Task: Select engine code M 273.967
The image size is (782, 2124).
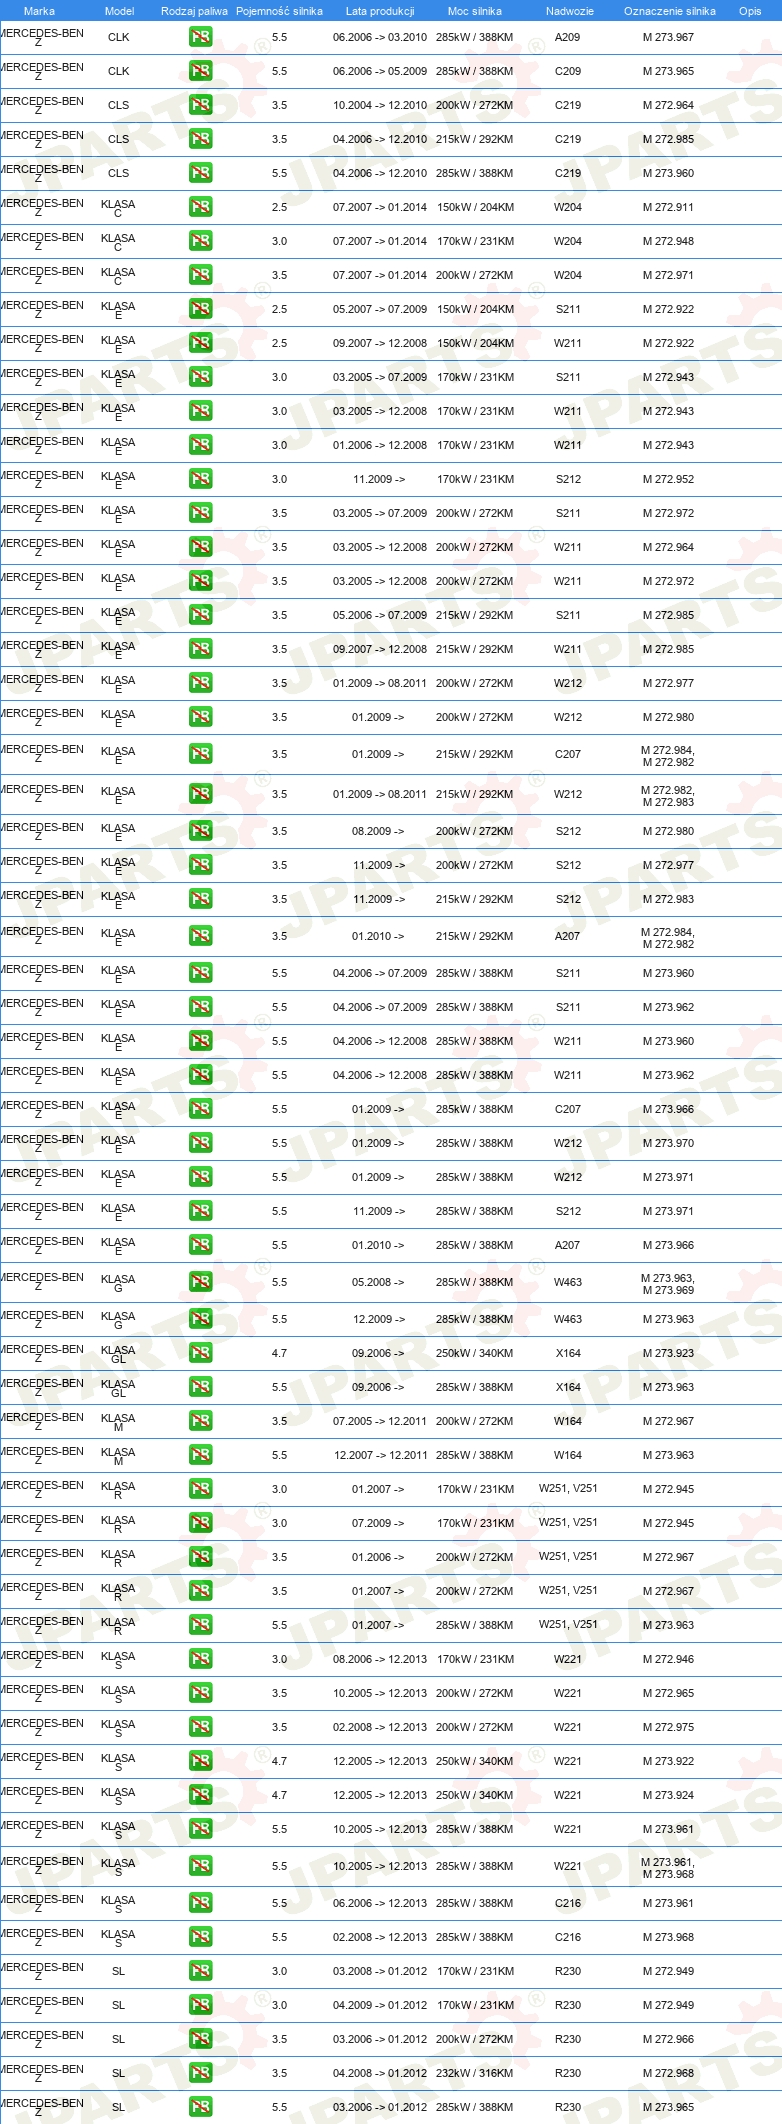Action: tap(668, 37)
